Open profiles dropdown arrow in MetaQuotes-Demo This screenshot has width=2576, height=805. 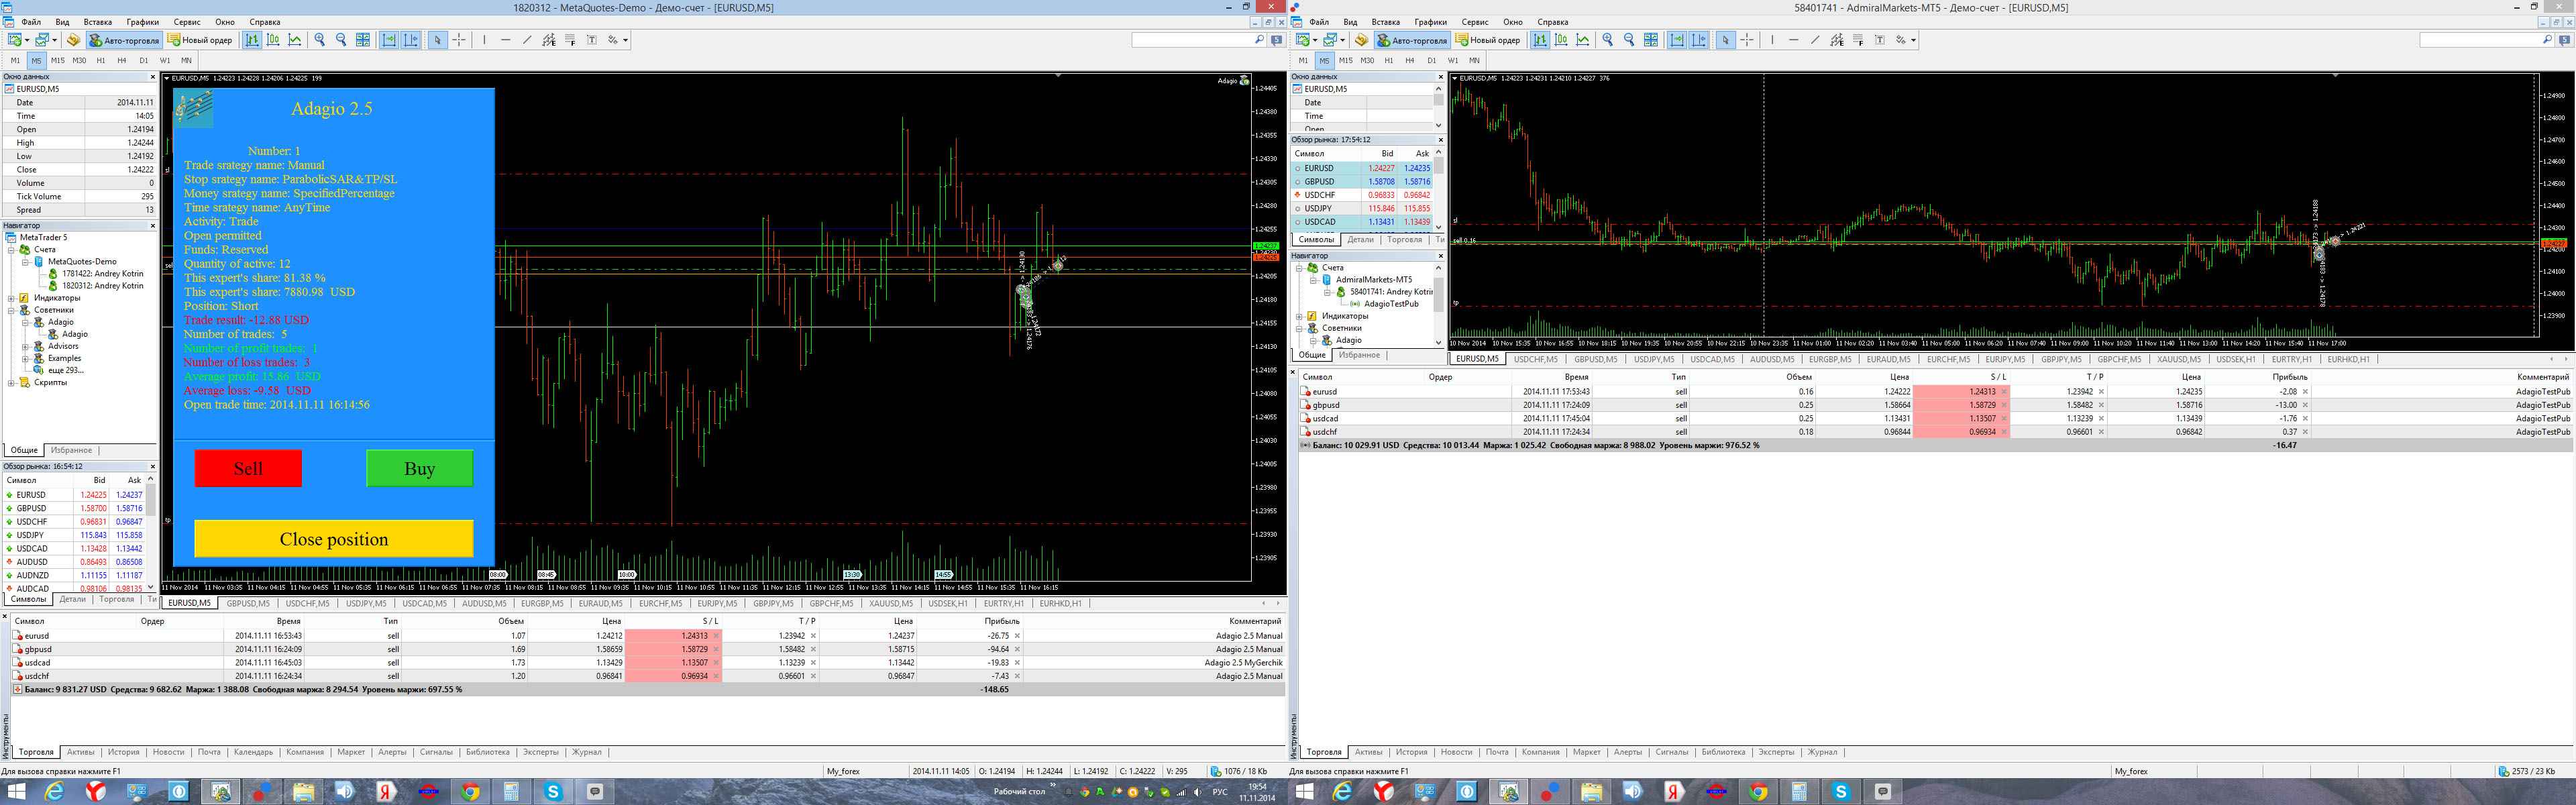(54, 40)
